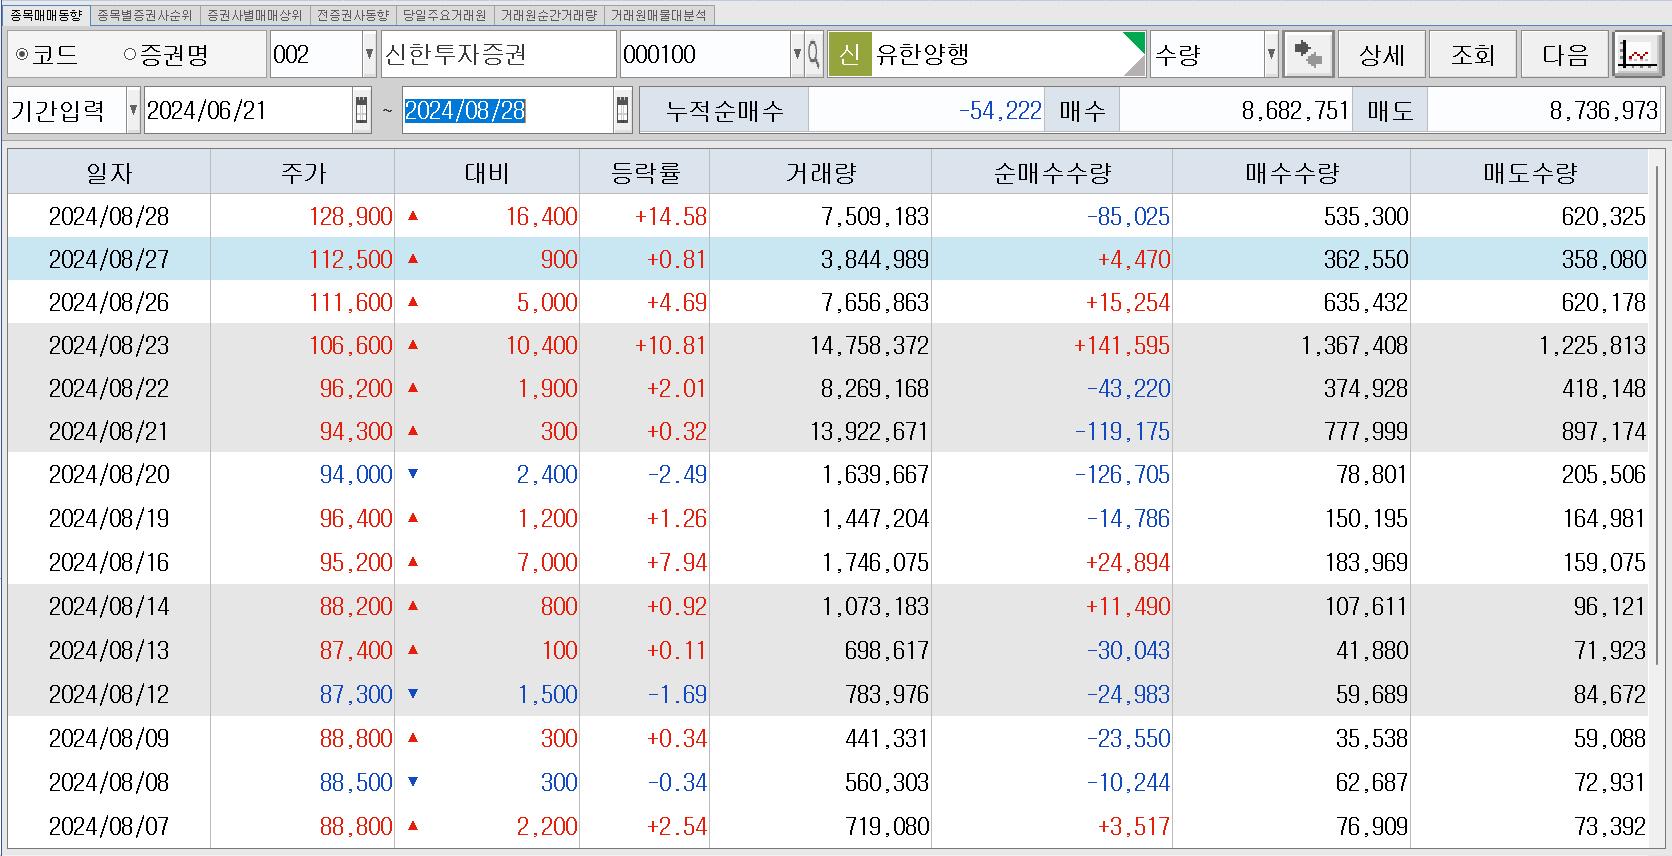Open the 전증권사동향 tab
The height and width of the screenshot is (856, 1672).
[352, 15]
